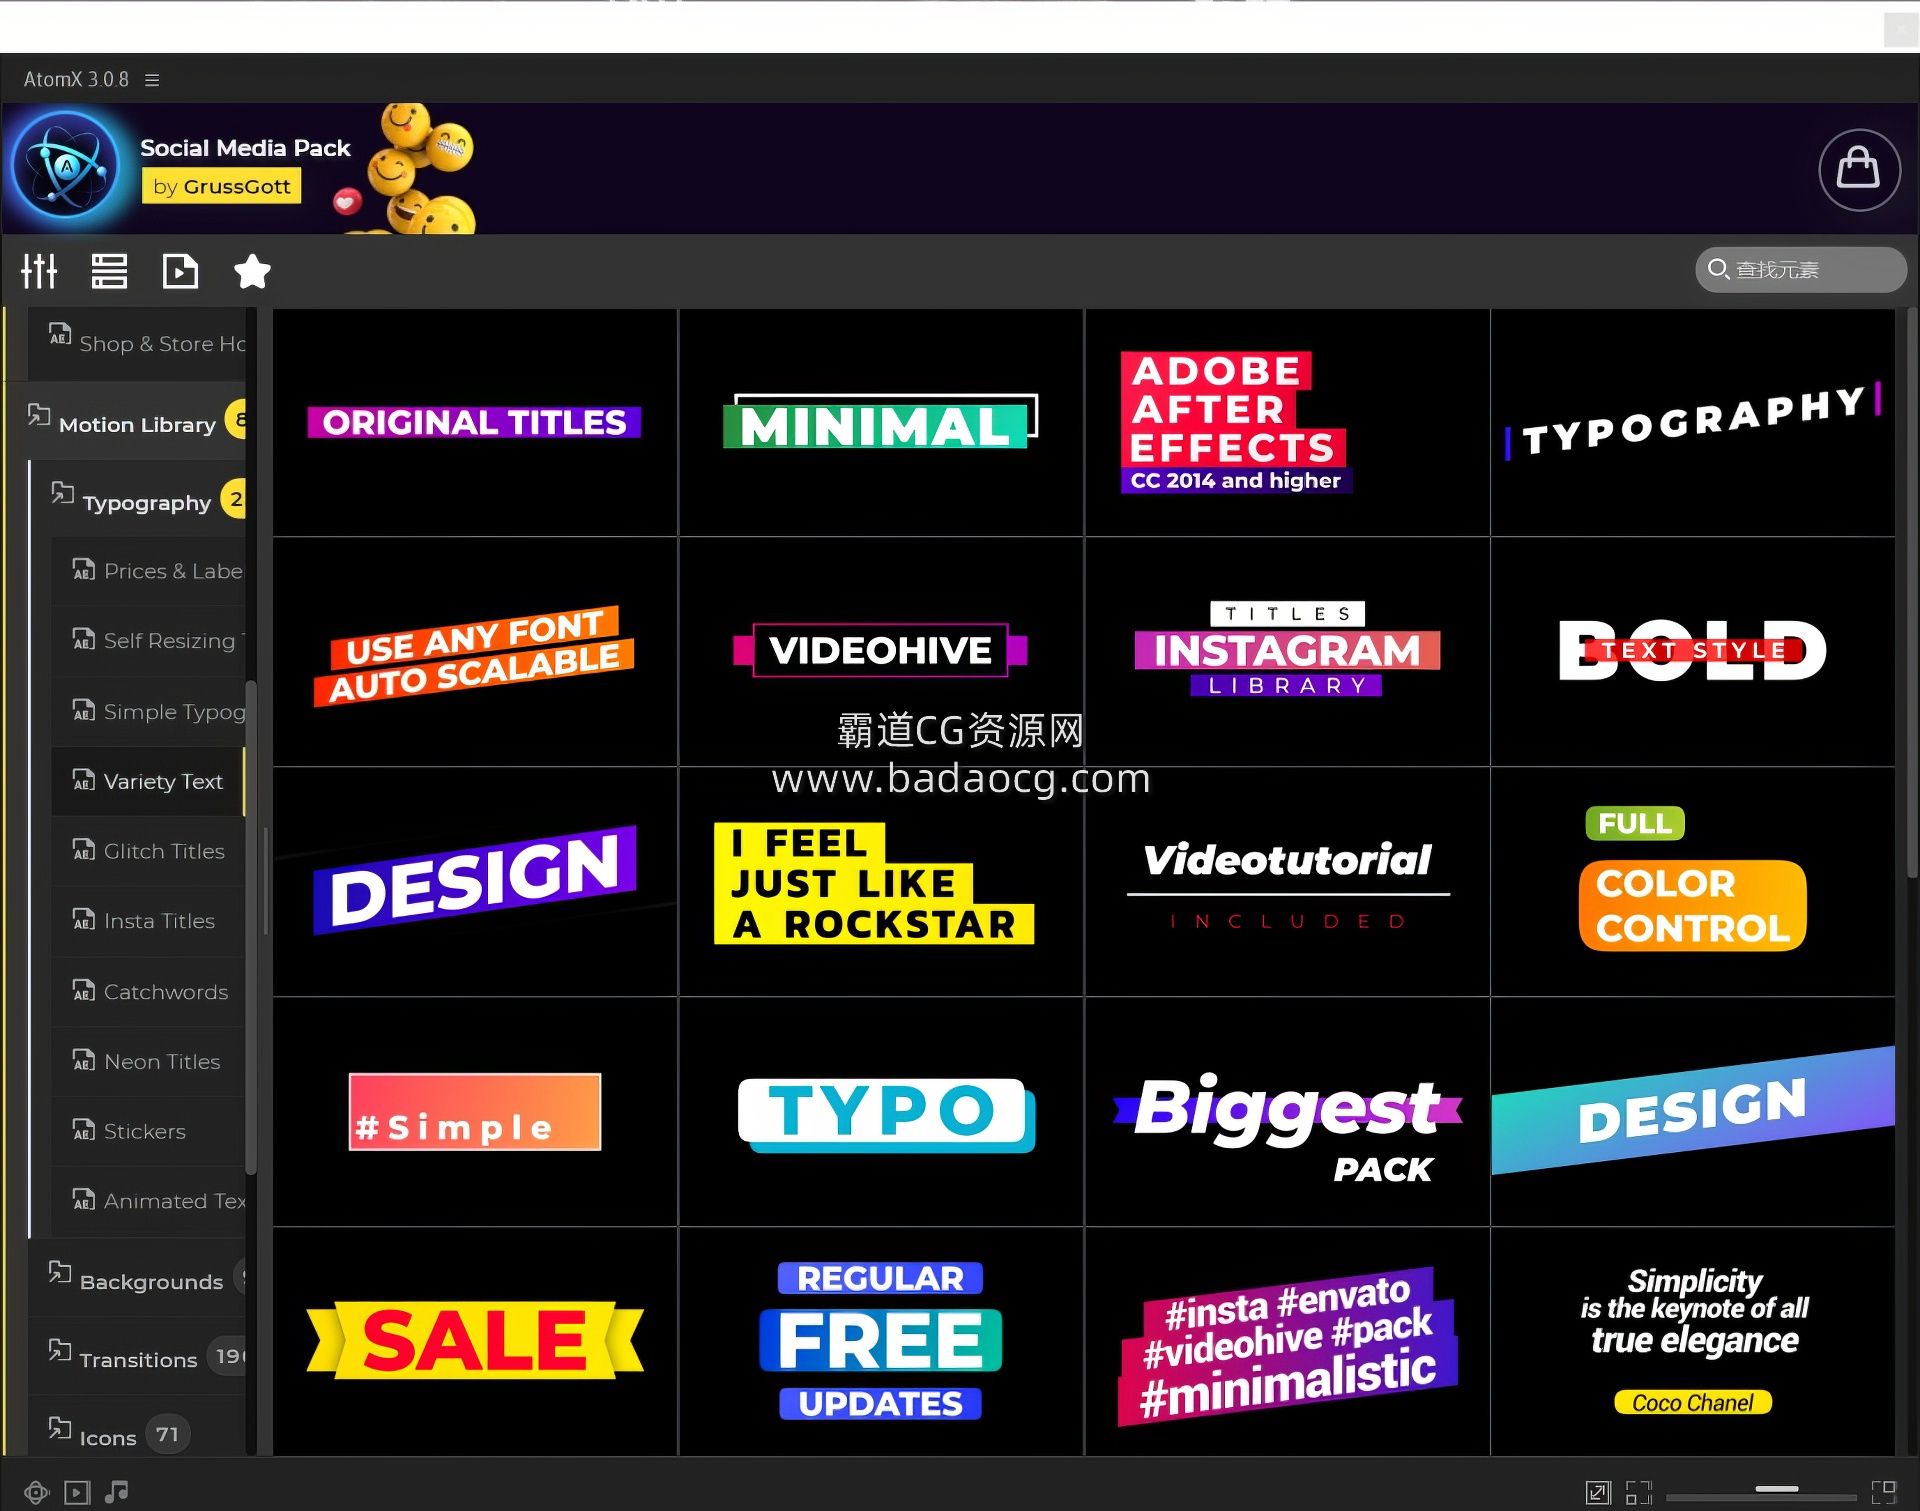Open Self Resizing category
This screenshot has width=1920, height=1511.
click(x=148, y=641)
